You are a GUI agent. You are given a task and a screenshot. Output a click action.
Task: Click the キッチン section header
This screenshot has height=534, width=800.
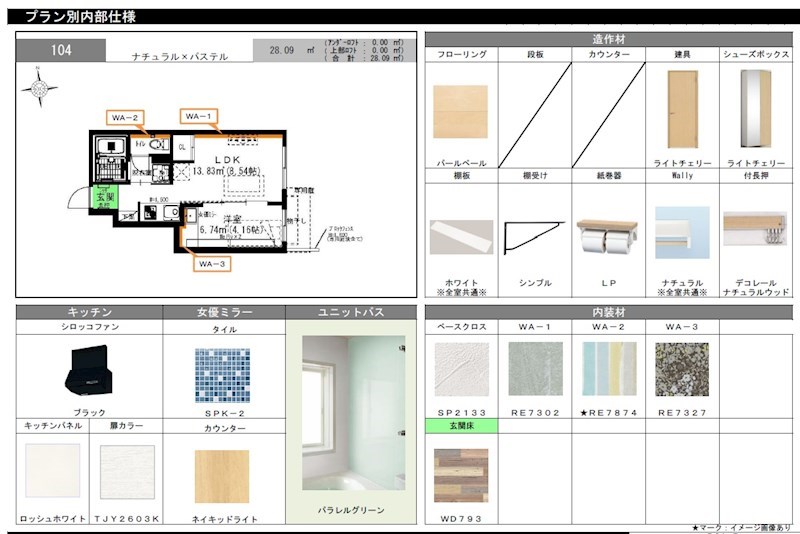click(x=89, y=313)
